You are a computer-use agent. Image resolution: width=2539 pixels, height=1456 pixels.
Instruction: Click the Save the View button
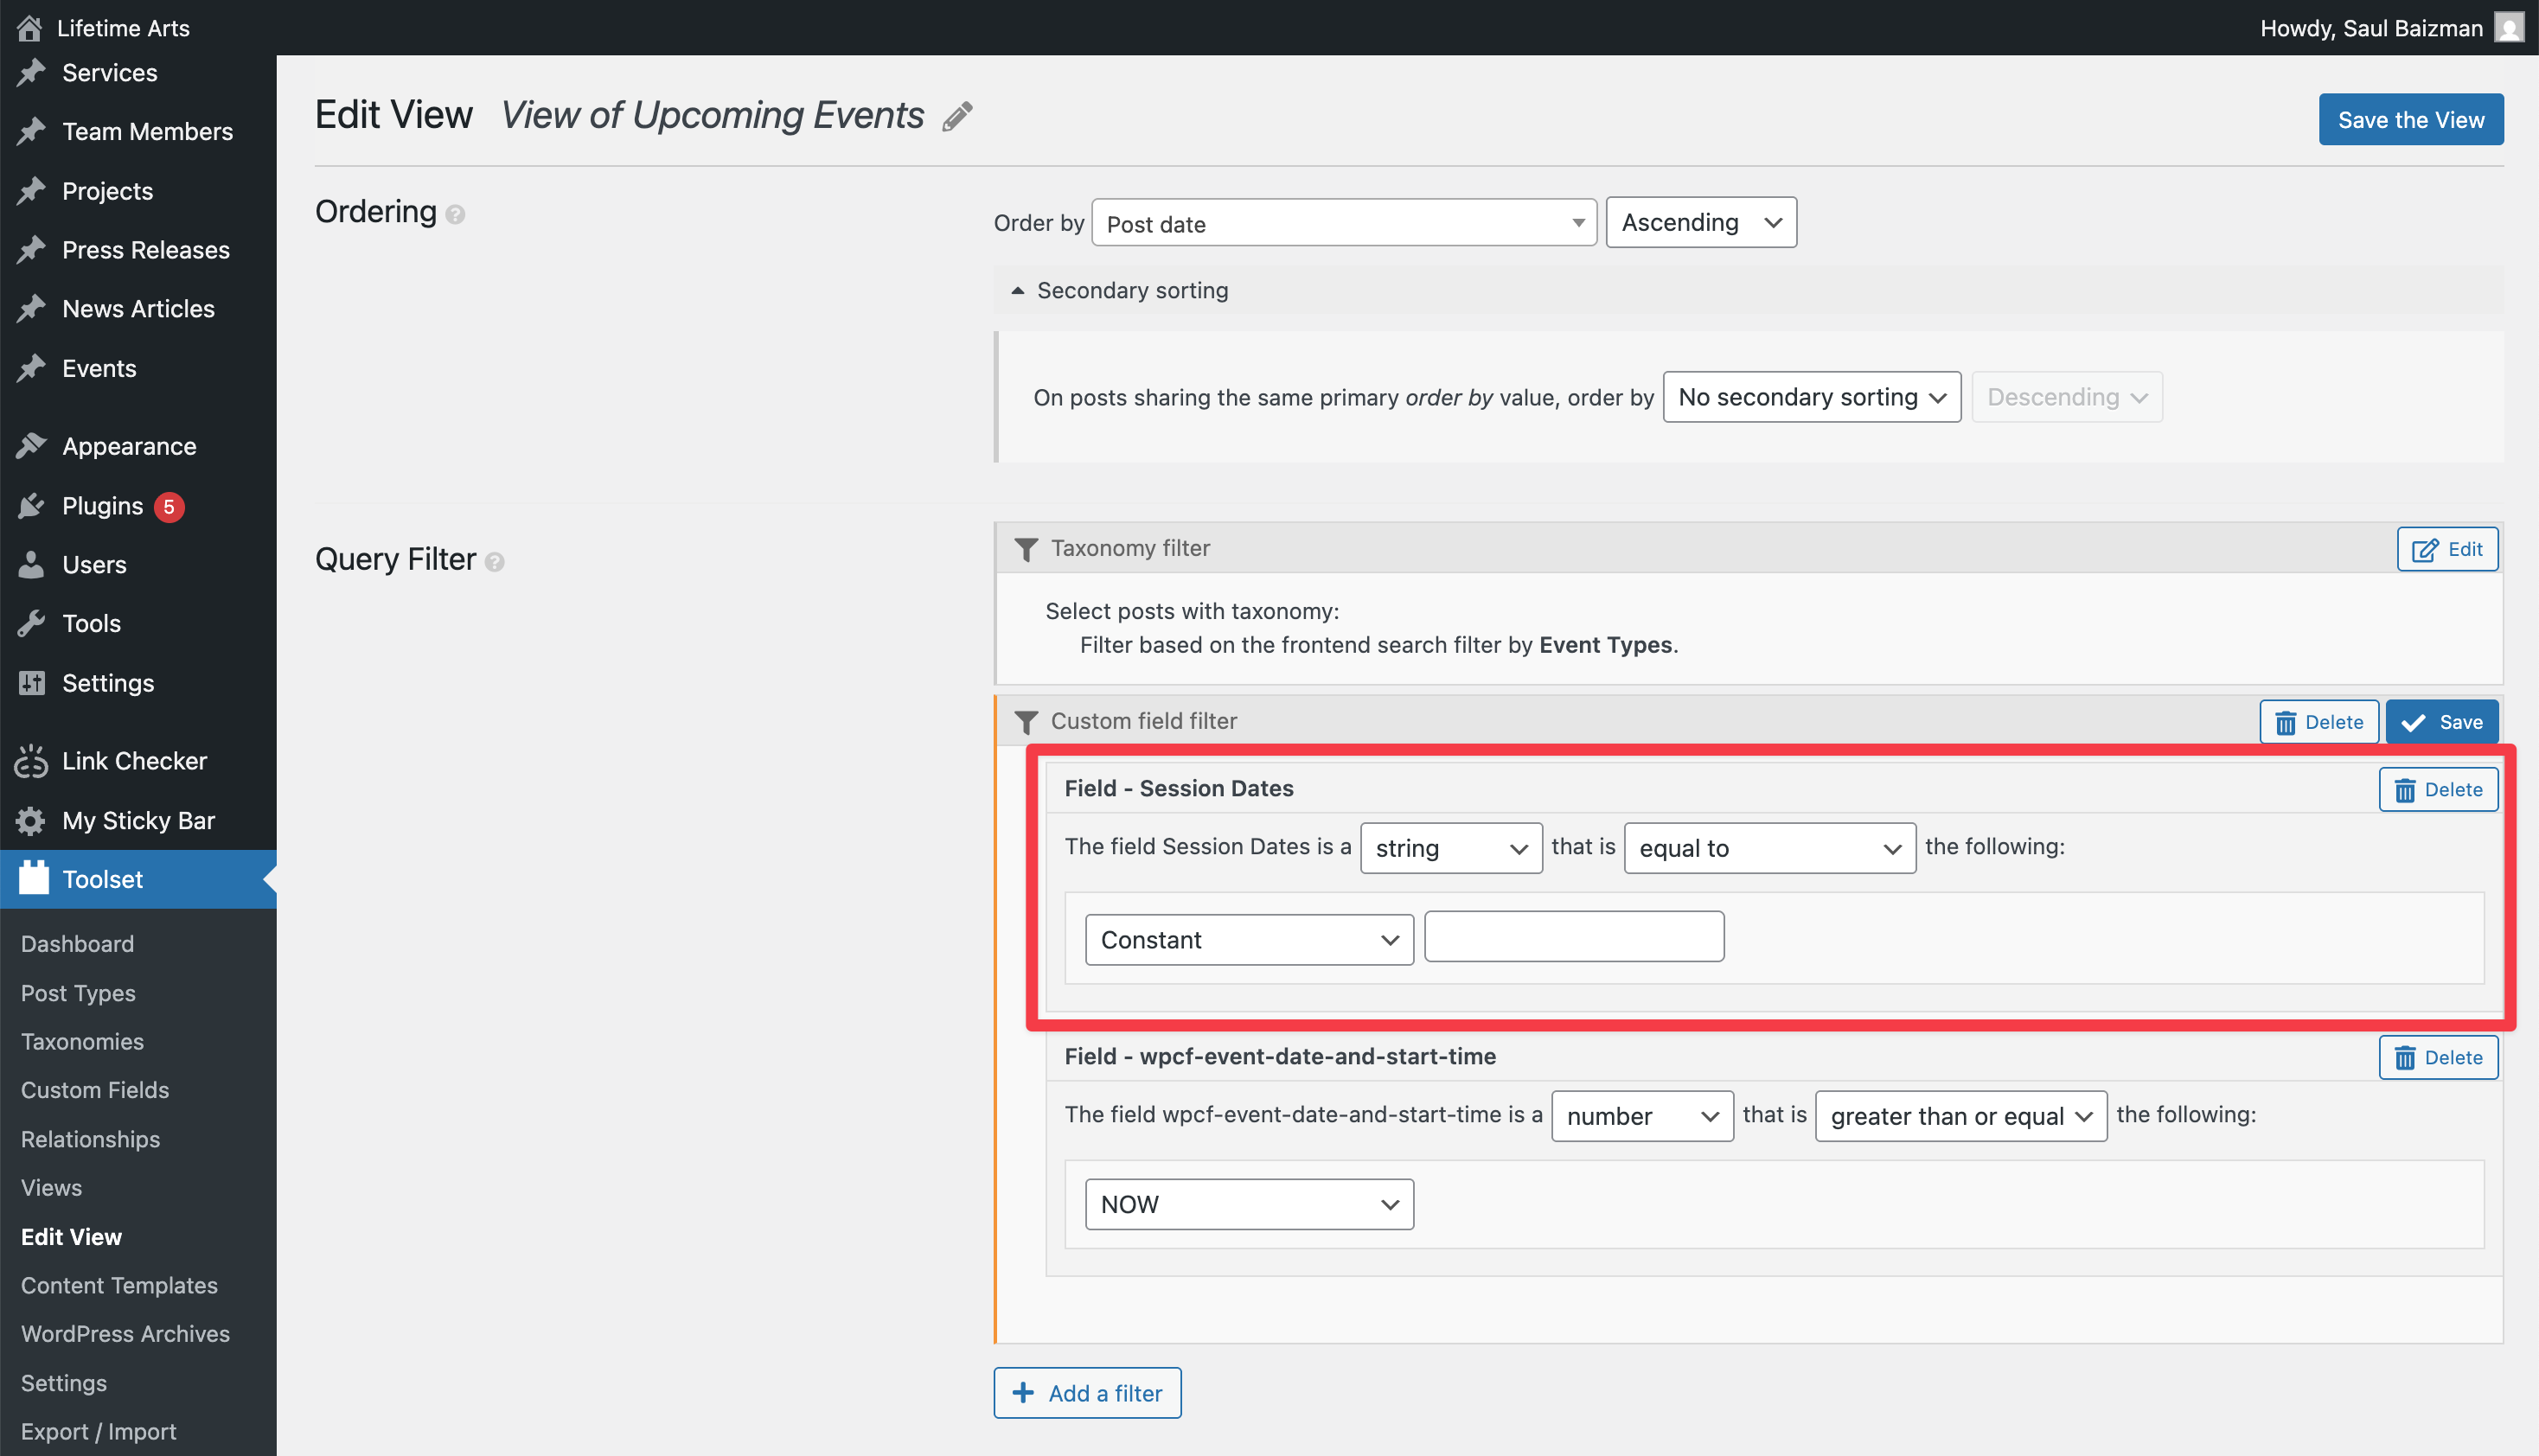coord(2410,119)
